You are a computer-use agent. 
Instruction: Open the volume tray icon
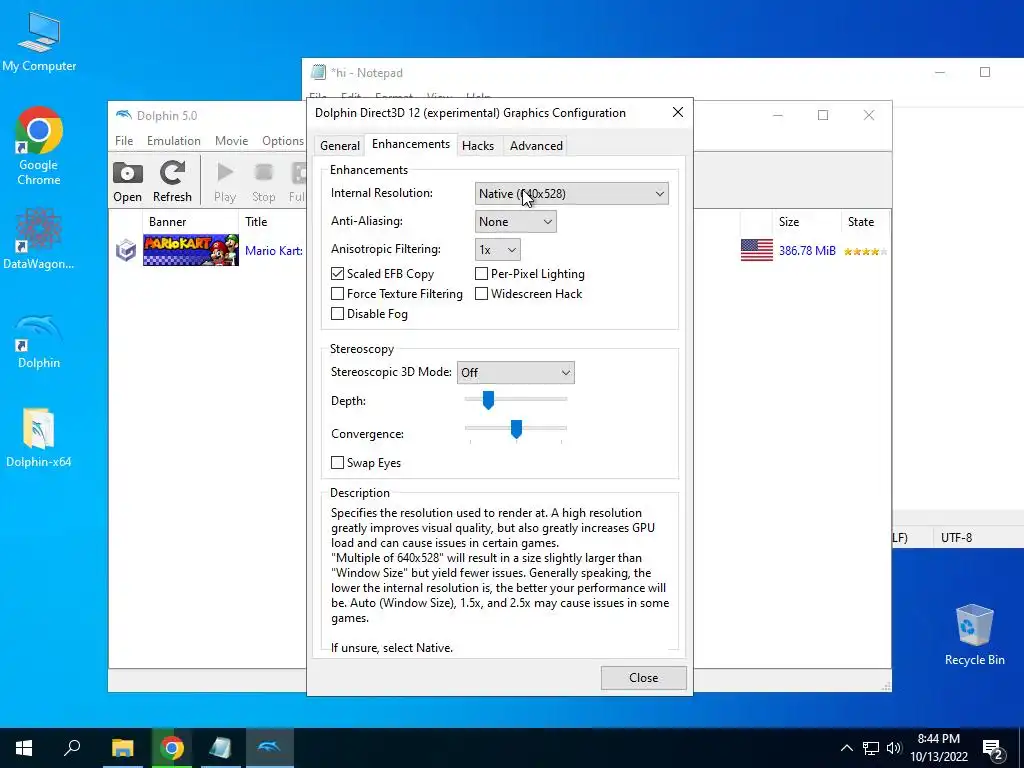click(x=894, y=748)
